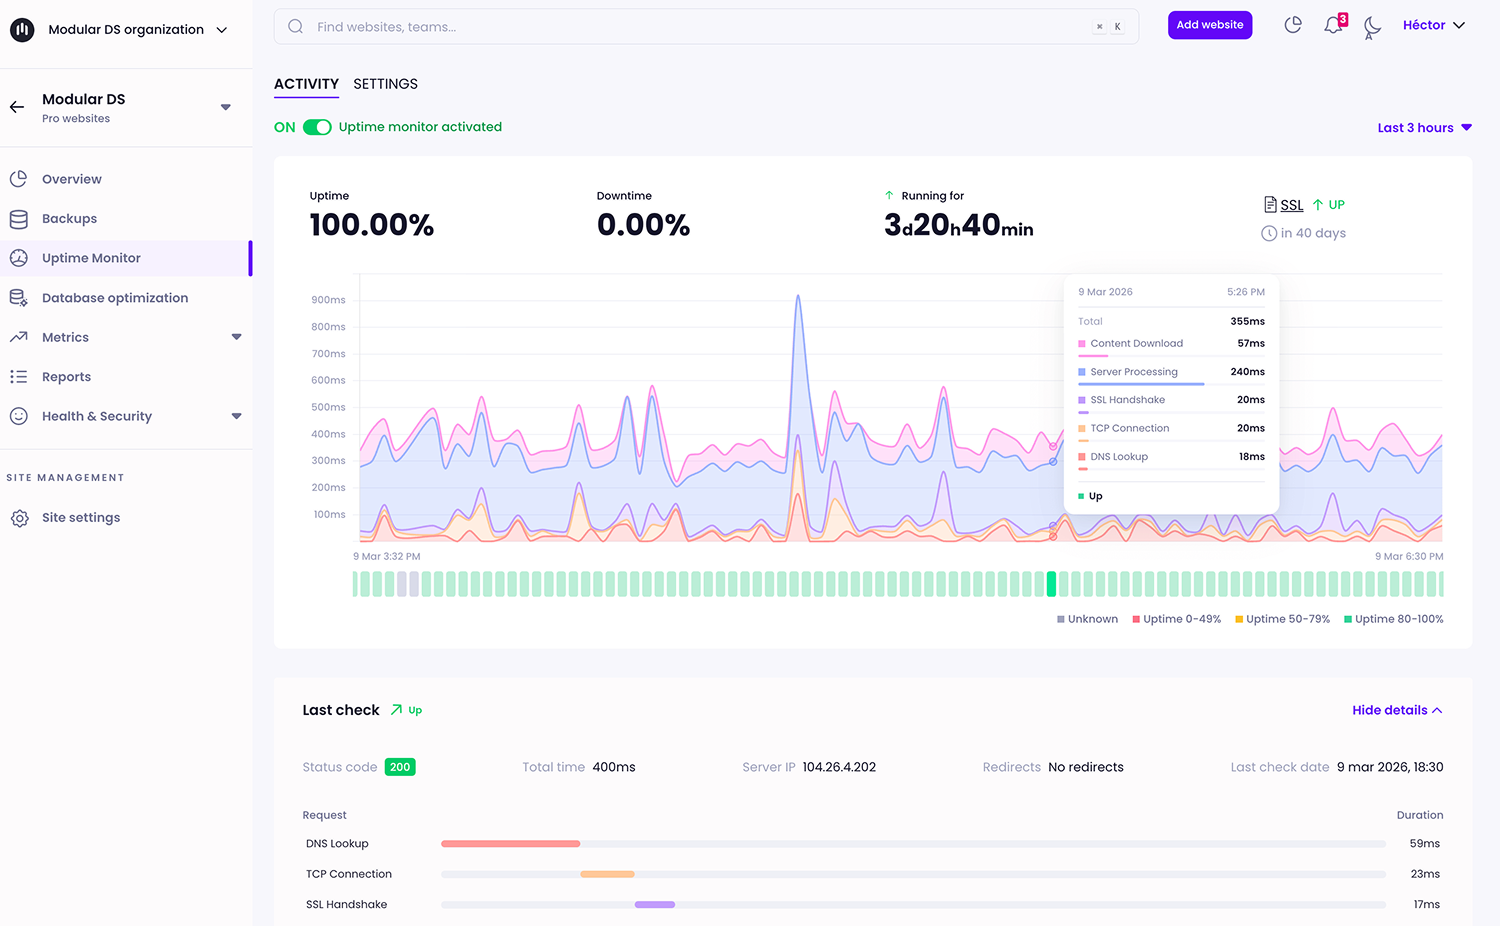
Task: Collapse details with Hide details control
Action: click(1396, 710)
